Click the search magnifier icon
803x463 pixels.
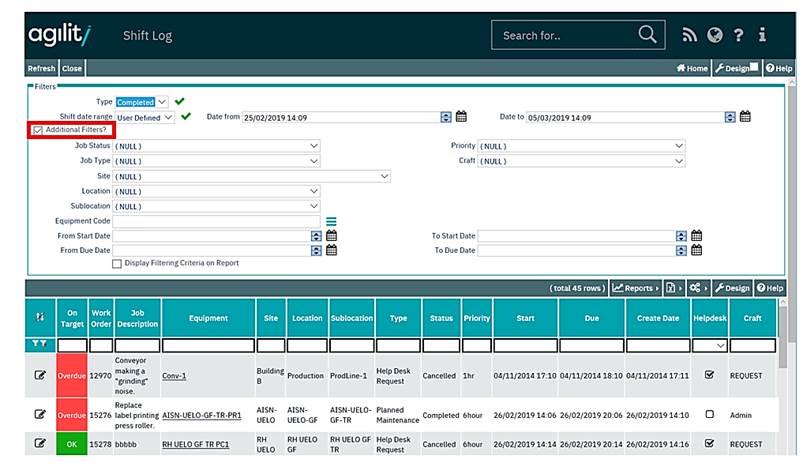tap(647, 35)
